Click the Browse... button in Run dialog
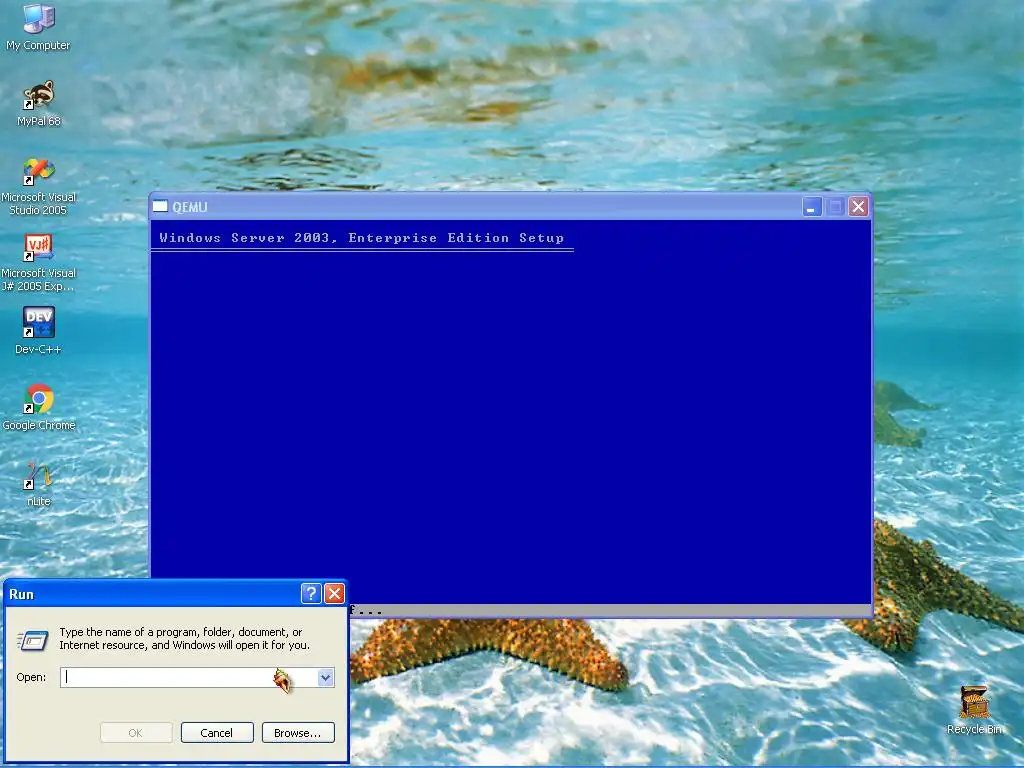The height and width of the screenshot is (768, 1024). pos(298,733)
